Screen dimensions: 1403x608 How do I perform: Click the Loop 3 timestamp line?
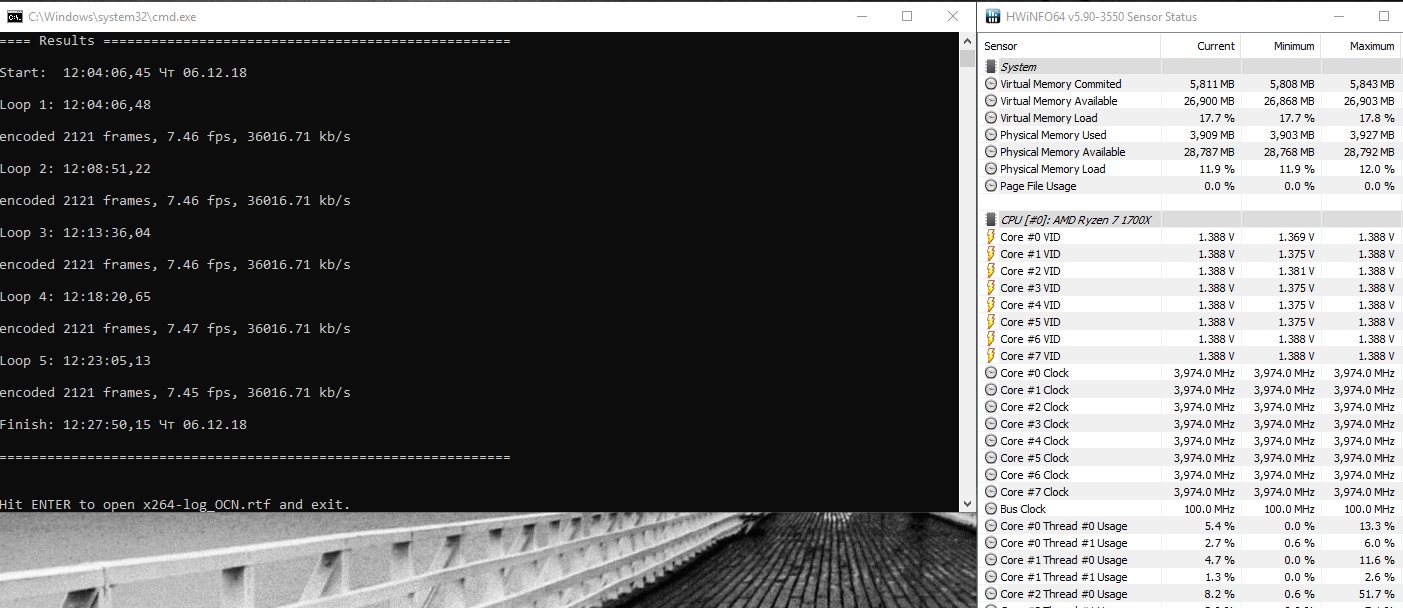click(x=76, y=232)
